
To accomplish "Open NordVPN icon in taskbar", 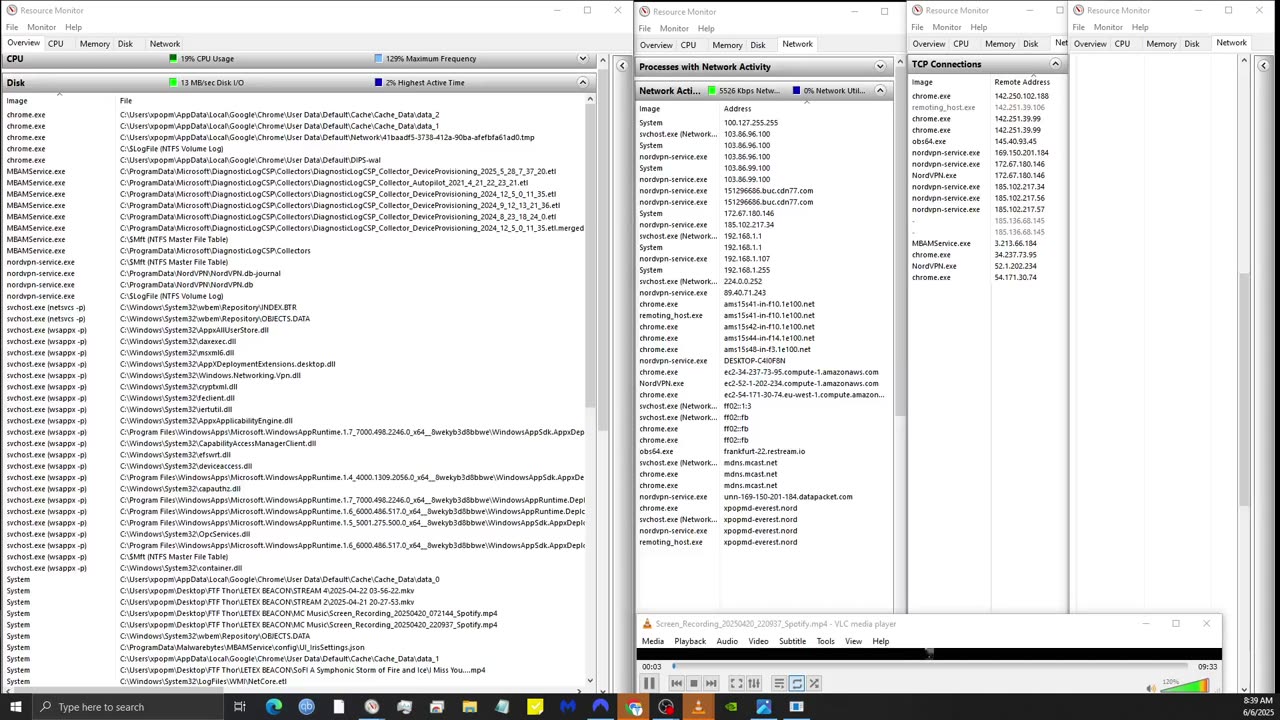I will (x=600, y=707).
